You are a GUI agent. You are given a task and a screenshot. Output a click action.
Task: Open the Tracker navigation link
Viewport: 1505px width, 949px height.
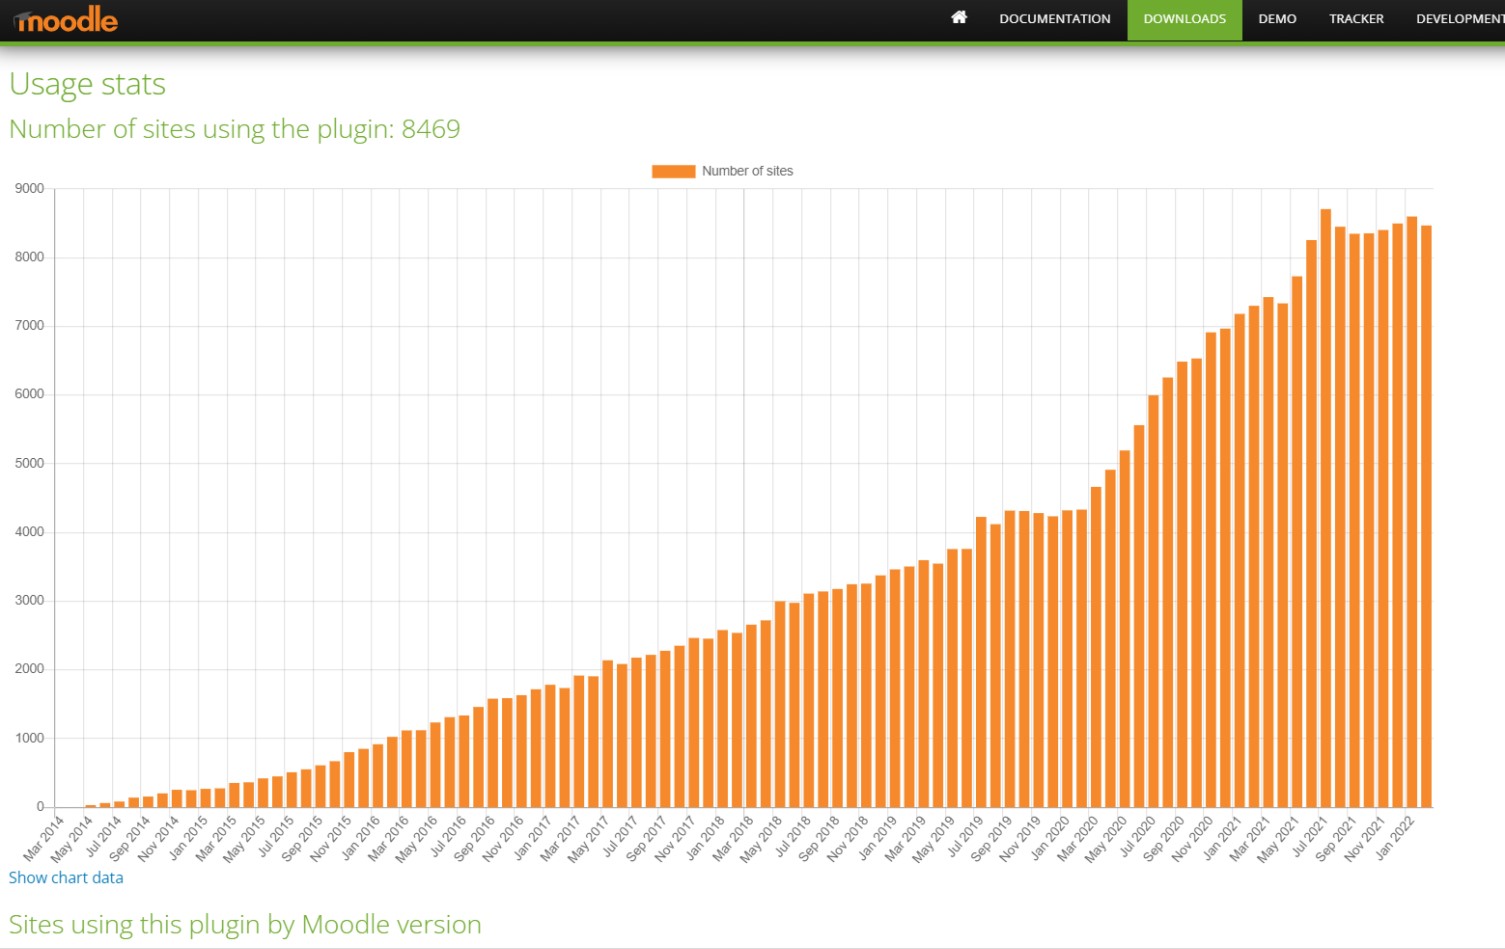(x=1356, y=19)
